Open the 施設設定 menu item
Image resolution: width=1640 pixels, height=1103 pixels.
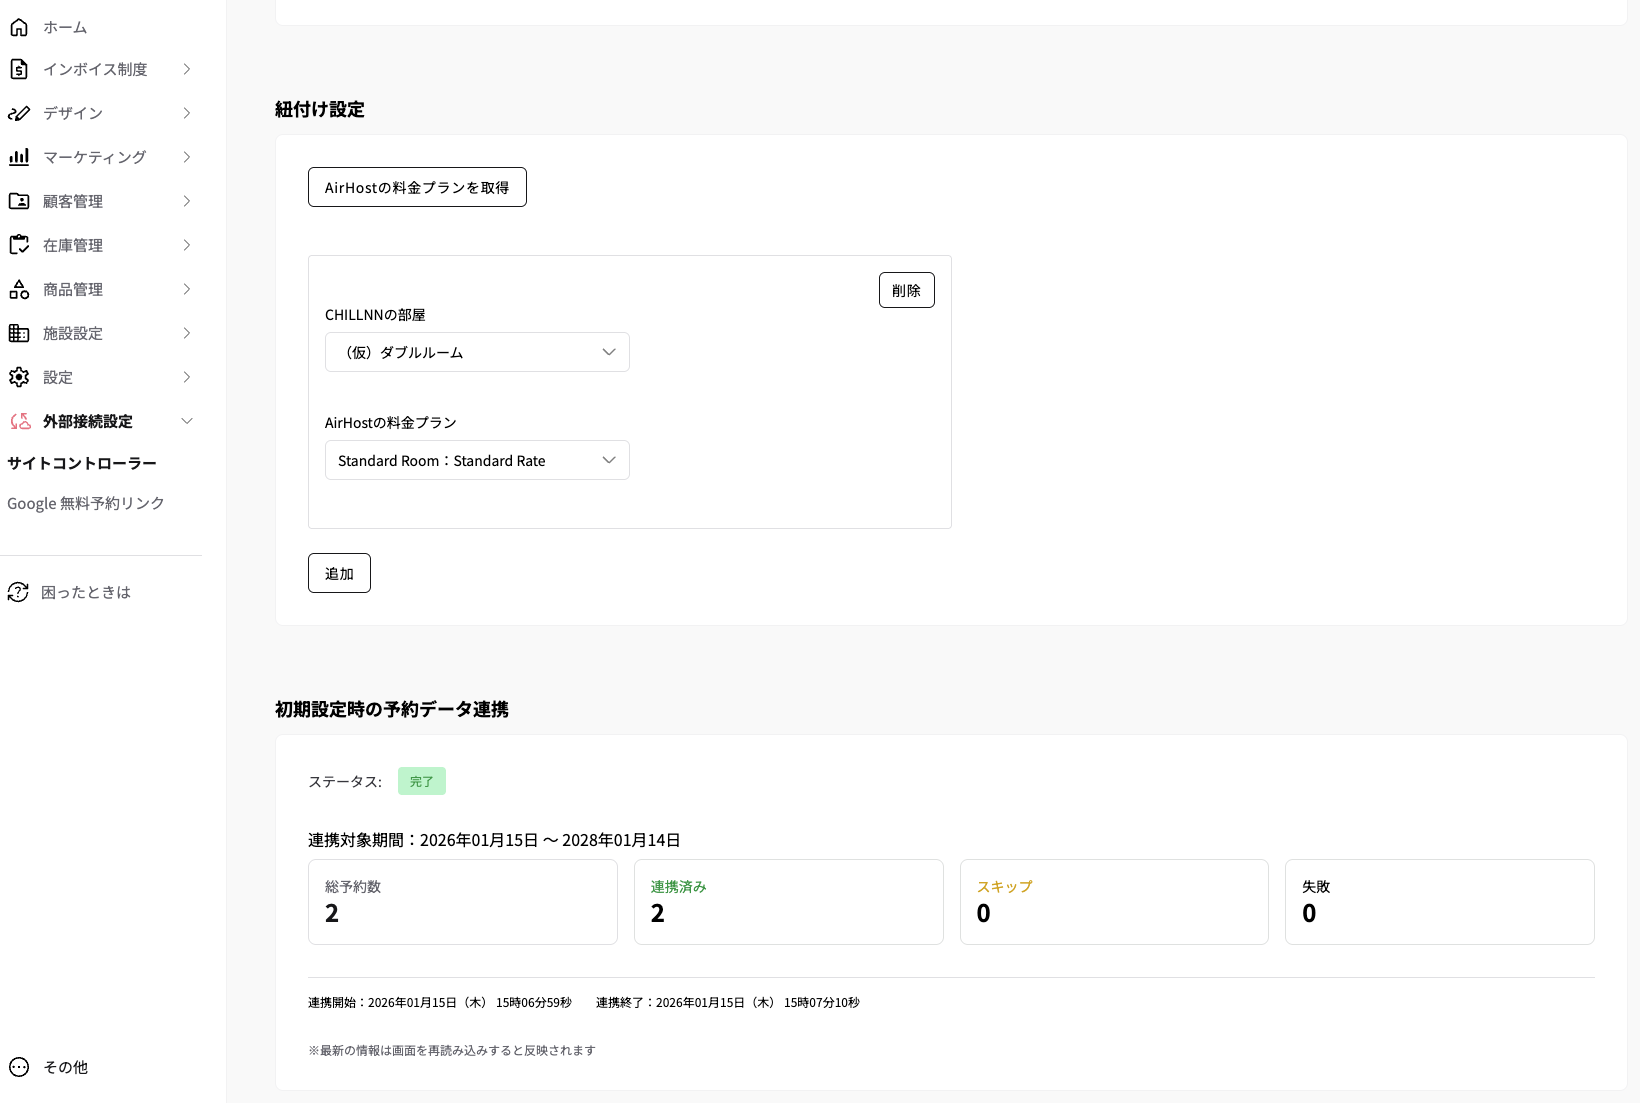[x=73, y=333]
